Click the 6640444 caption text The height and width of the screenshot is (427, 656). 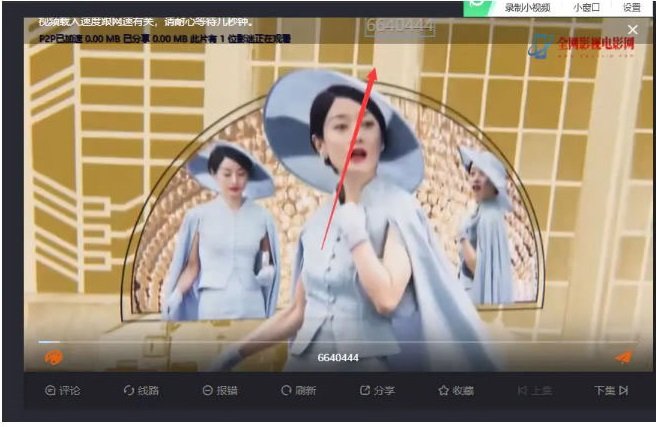tap(338, 358)
